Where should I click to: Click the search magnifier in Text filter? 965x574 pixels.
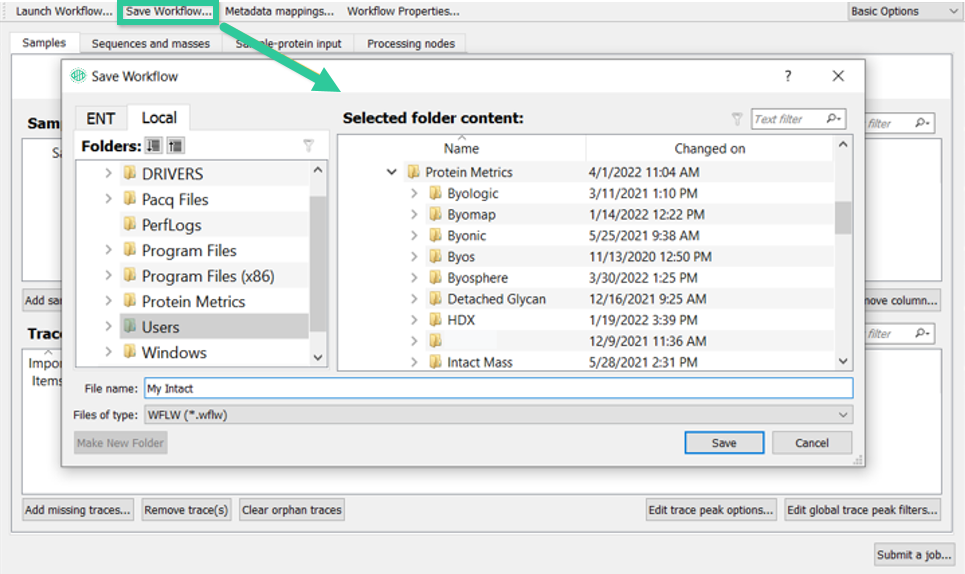pyautogui.click(x=833, y=119)
